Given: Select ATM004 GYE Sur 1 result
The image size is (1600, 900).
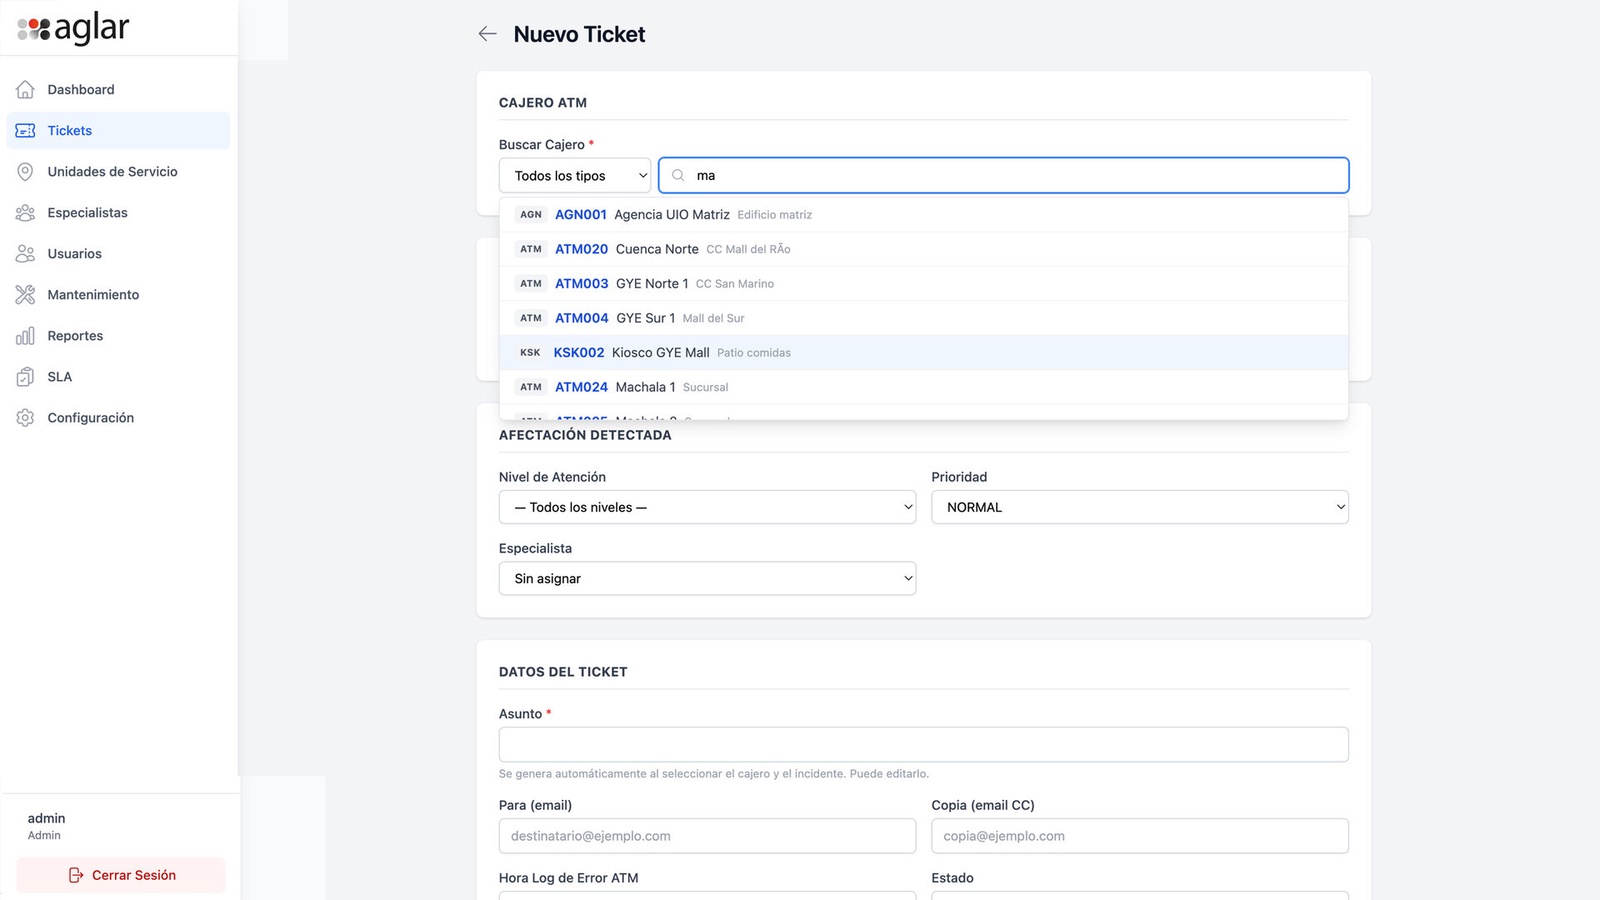Looking at the screenshot, I should (924, 318).
